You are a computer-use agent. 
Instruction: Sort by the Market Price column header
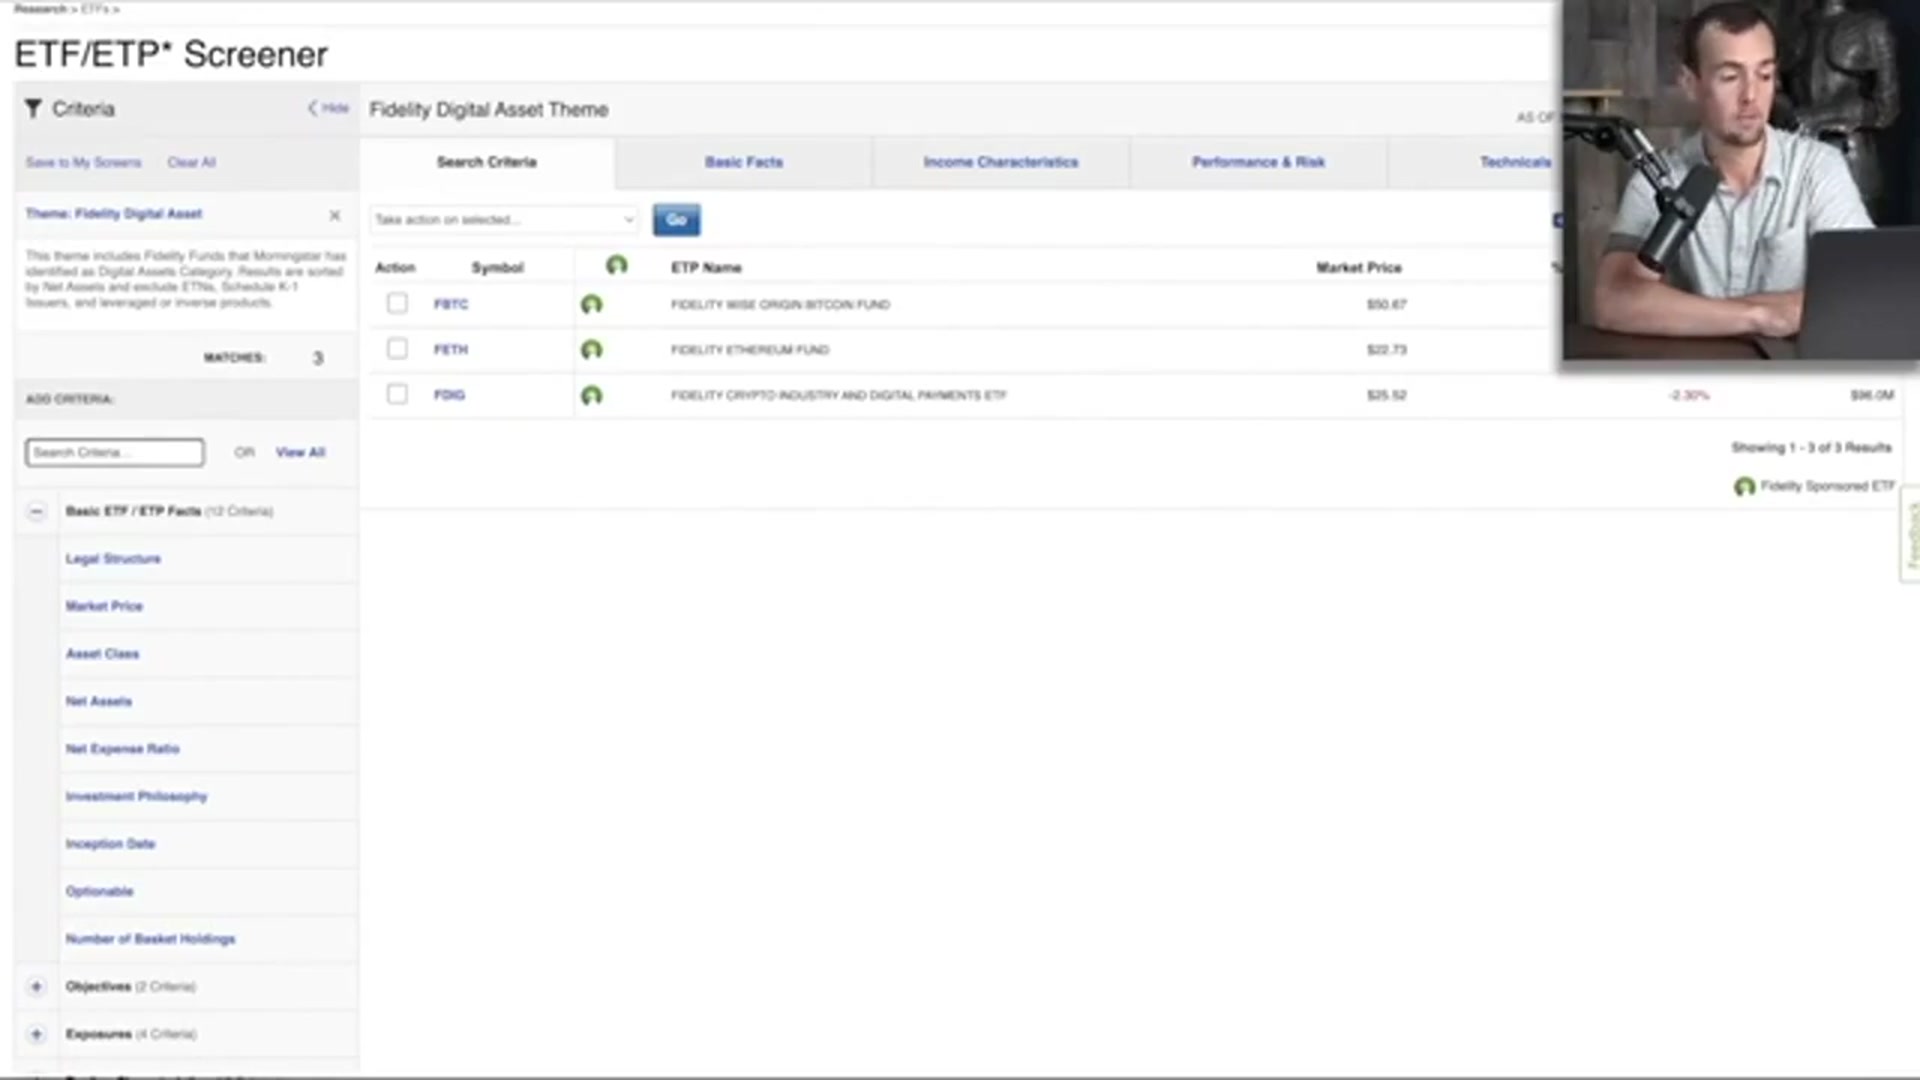[1359, 268]
